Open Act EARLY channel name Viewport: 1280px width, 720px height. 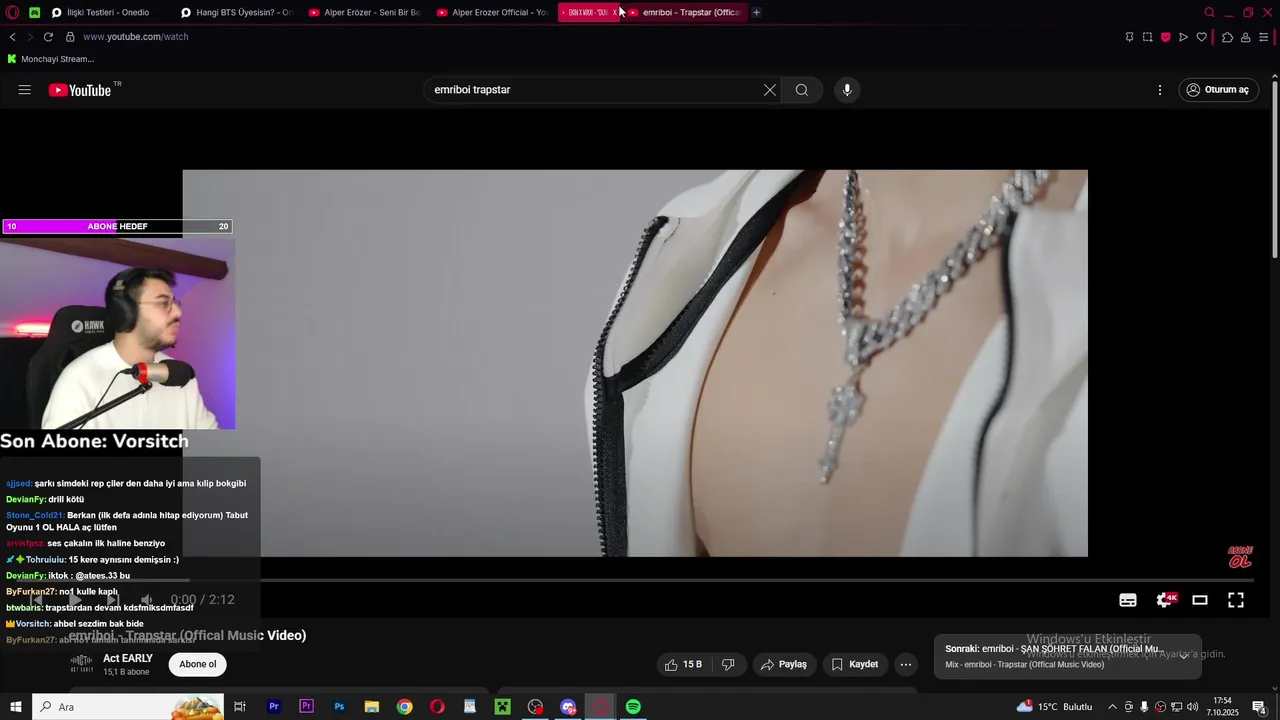128,659
